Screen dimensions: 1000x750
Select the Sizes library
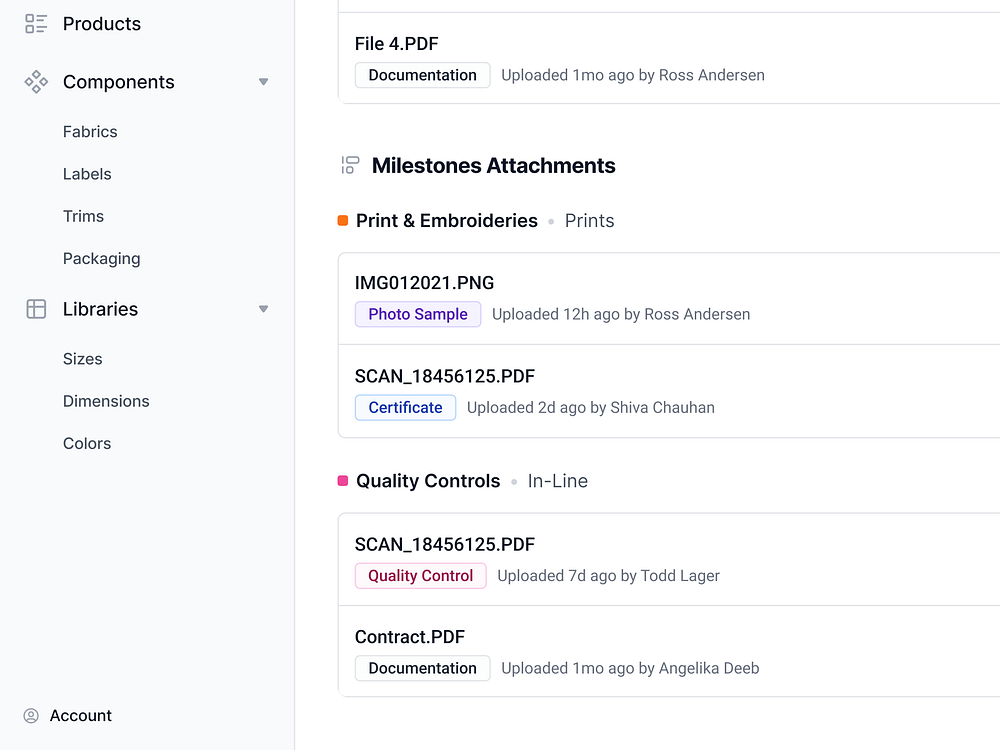click(82, 358)
